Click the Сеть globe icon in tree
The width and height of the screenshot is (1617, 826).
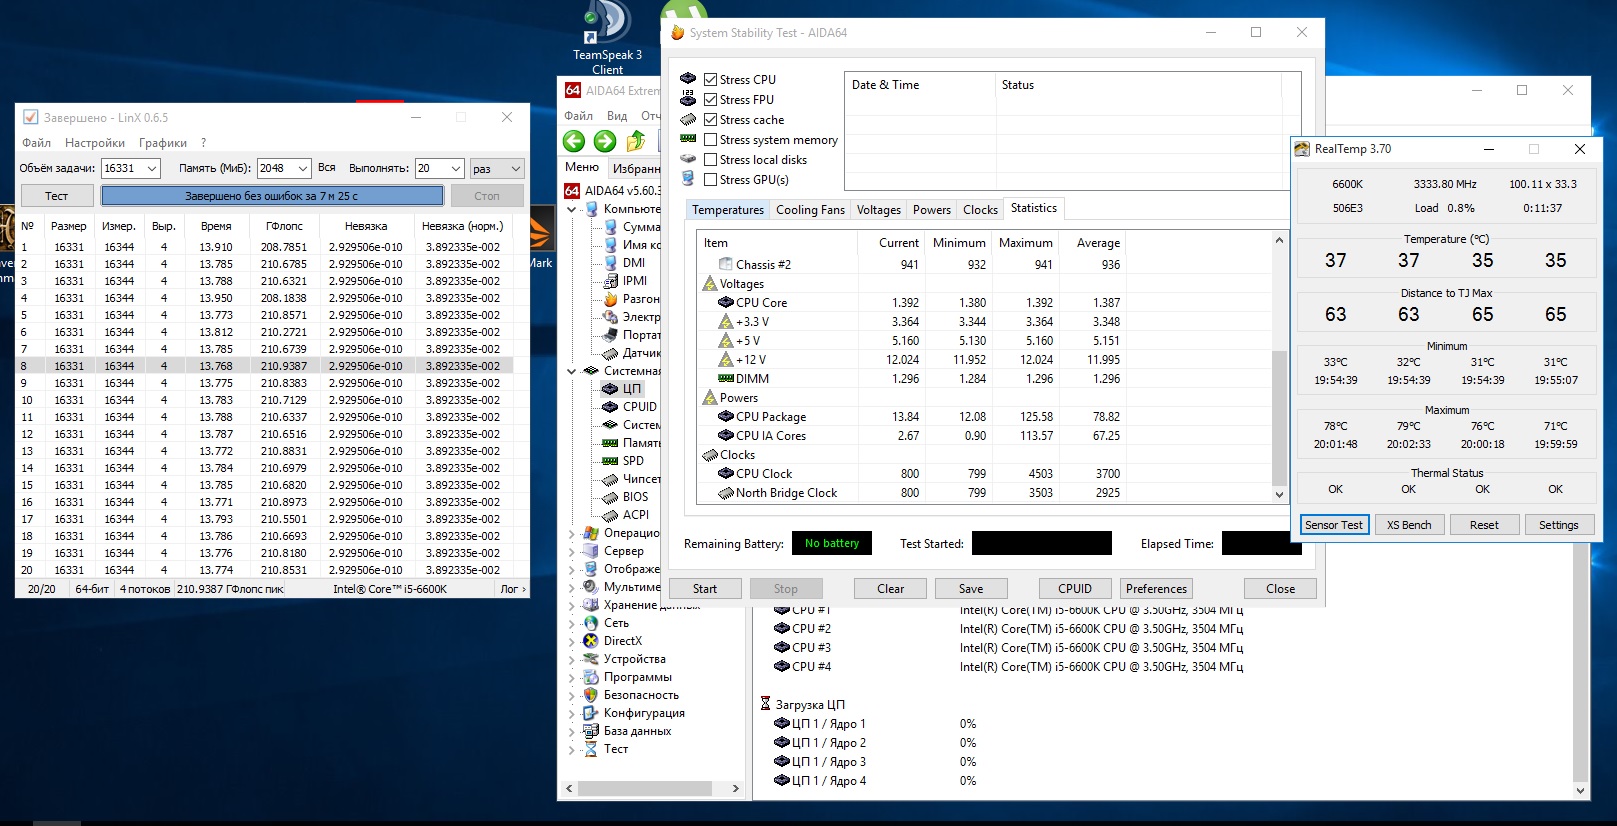591,623
